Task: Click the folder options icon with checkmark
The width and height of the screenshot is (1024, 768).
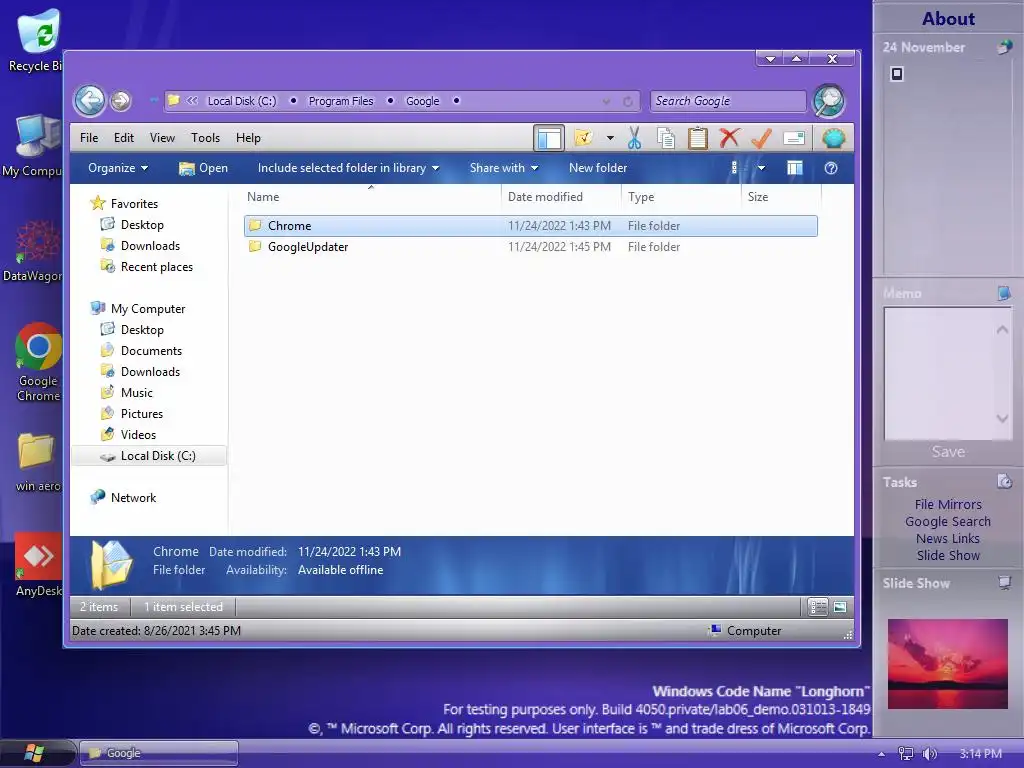Action: click(x=583, y=137)
